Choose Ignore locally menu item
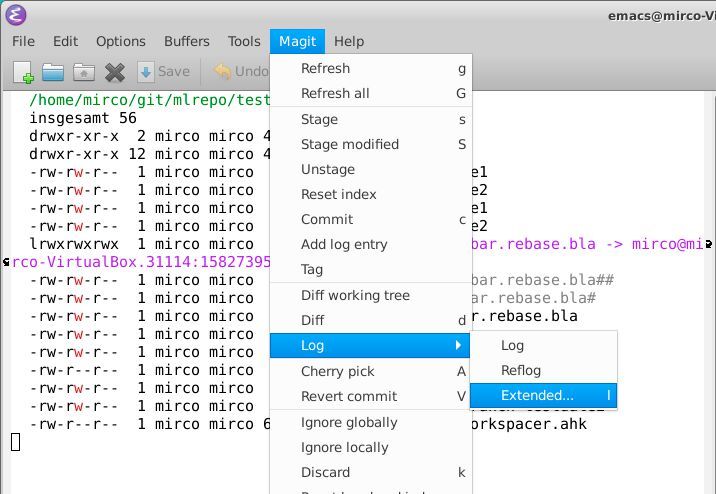This screenshot has width=716, height=494. [371, 447]
